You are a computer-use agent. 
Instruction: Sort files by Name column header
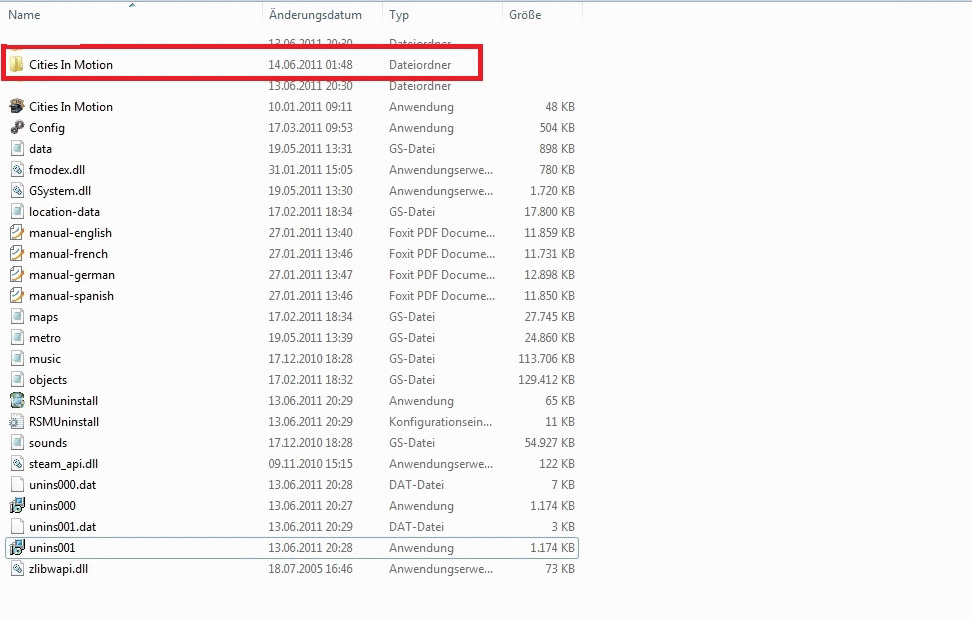25,15
